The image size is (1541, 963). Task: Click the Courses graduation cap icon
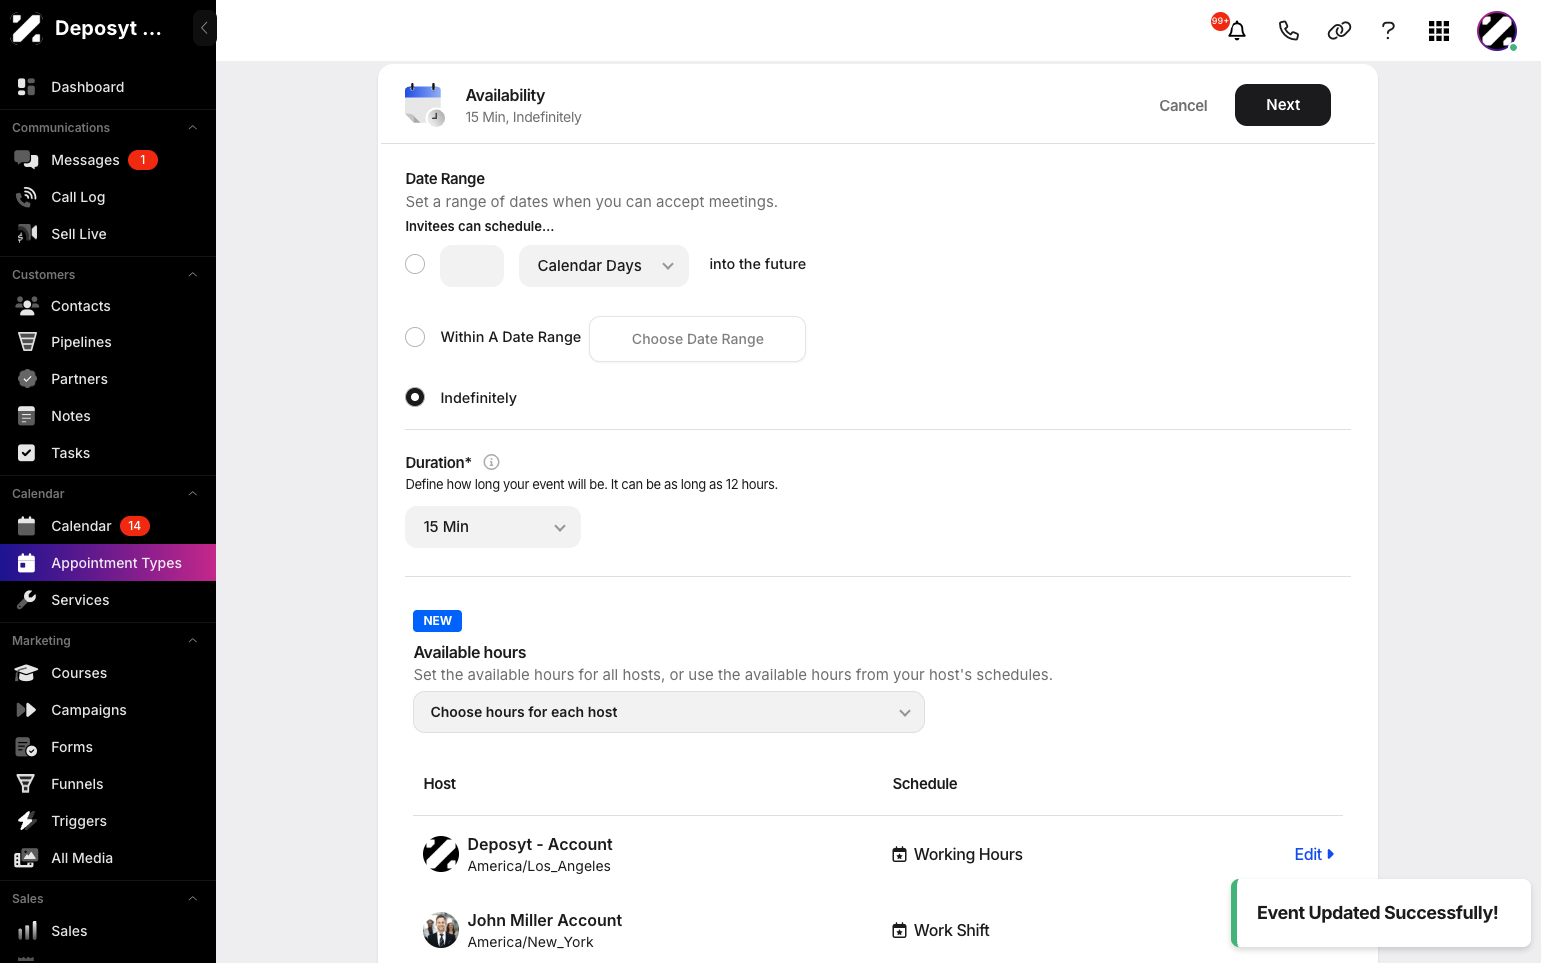pos(27,673)
